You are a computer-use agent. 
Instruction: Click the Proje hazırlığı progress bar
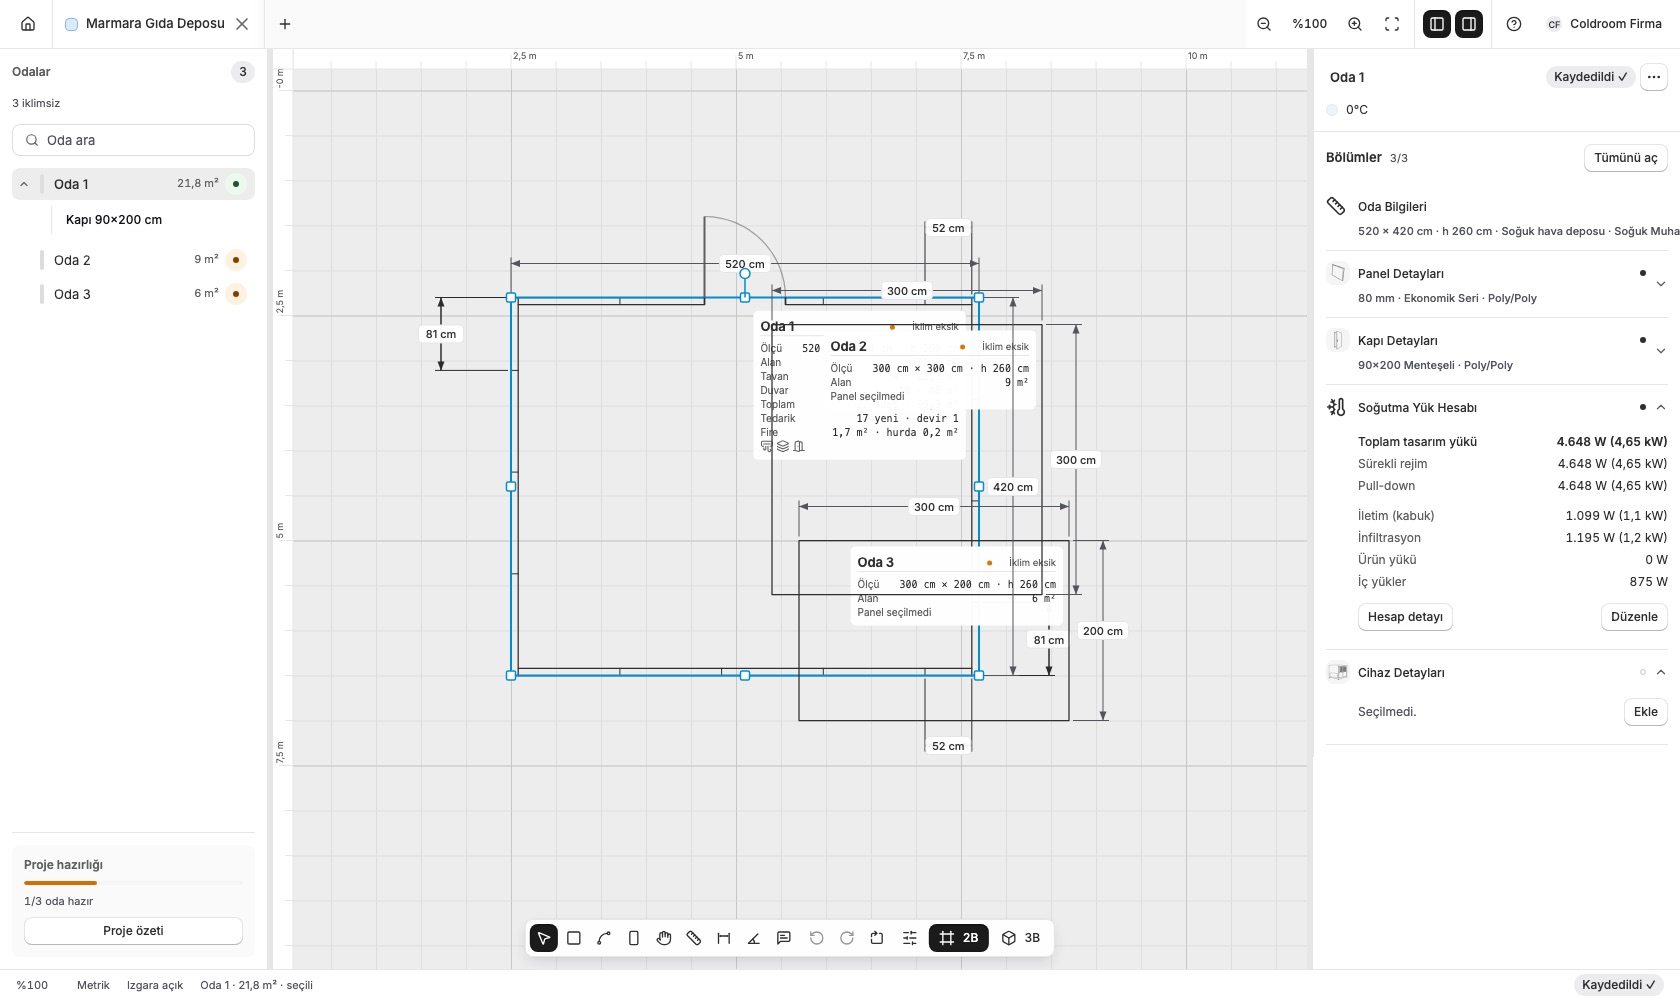tap(133, 883)
